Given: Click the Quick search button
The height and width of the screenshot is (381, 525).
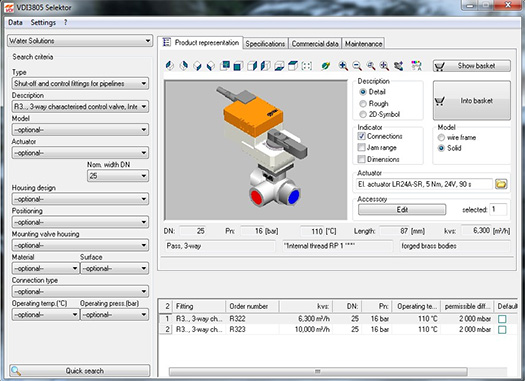Looking at the screenshot, I should (80, 371).
